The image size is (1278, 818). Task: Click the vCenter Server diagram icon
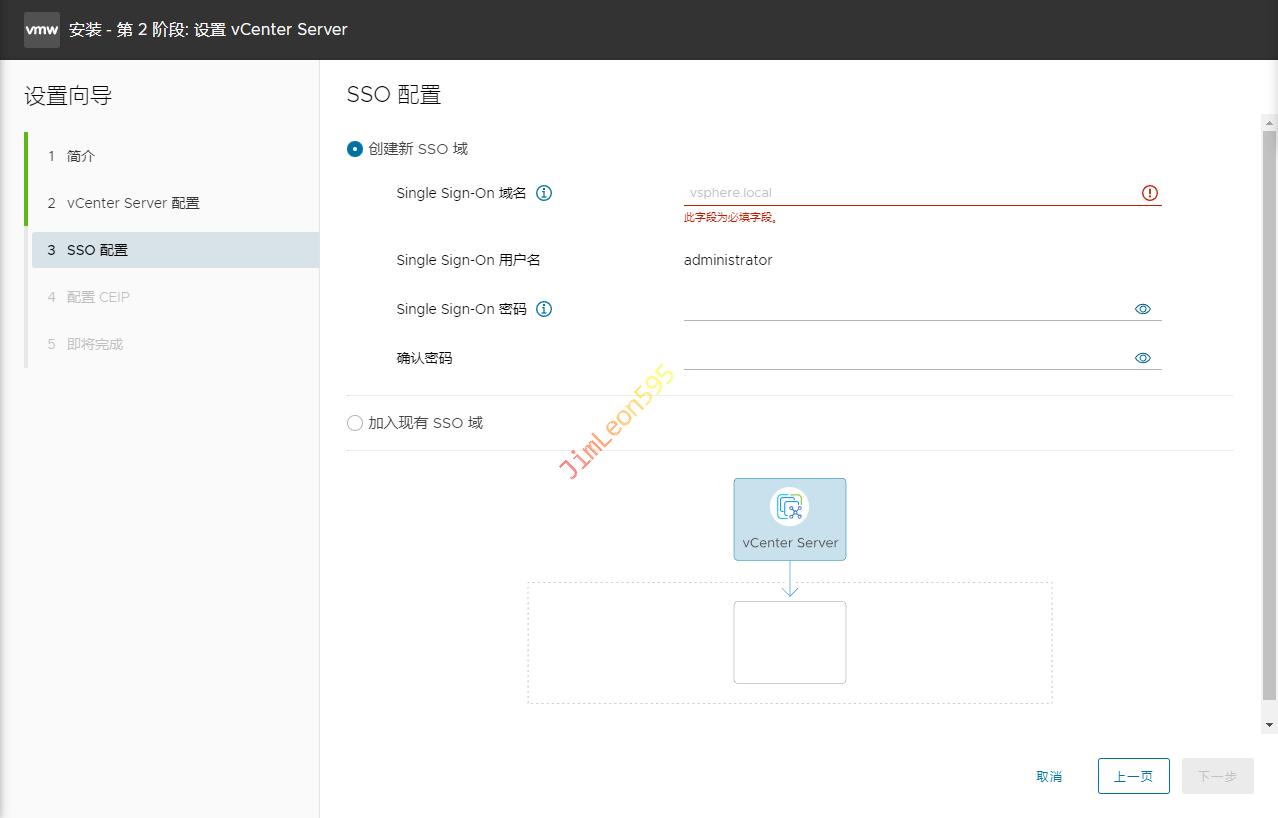[789, 508]
